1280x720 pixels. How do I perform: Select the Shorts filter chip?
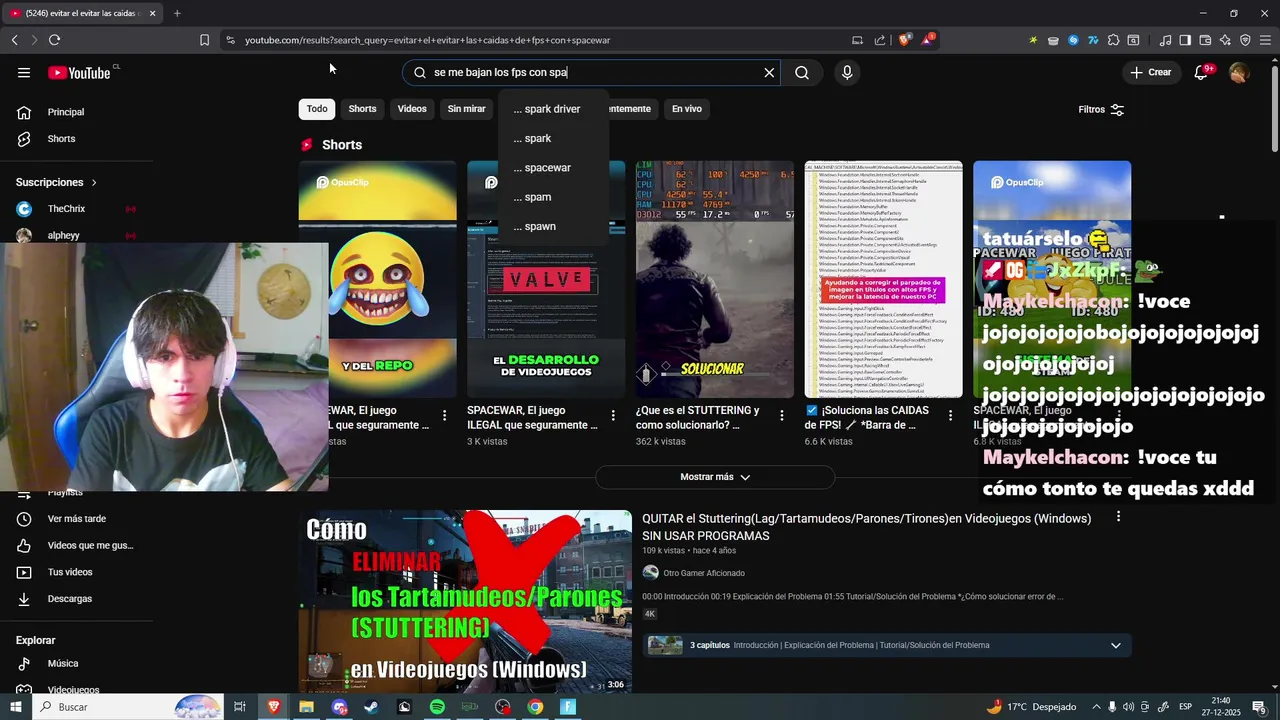(x=362, y=109)
